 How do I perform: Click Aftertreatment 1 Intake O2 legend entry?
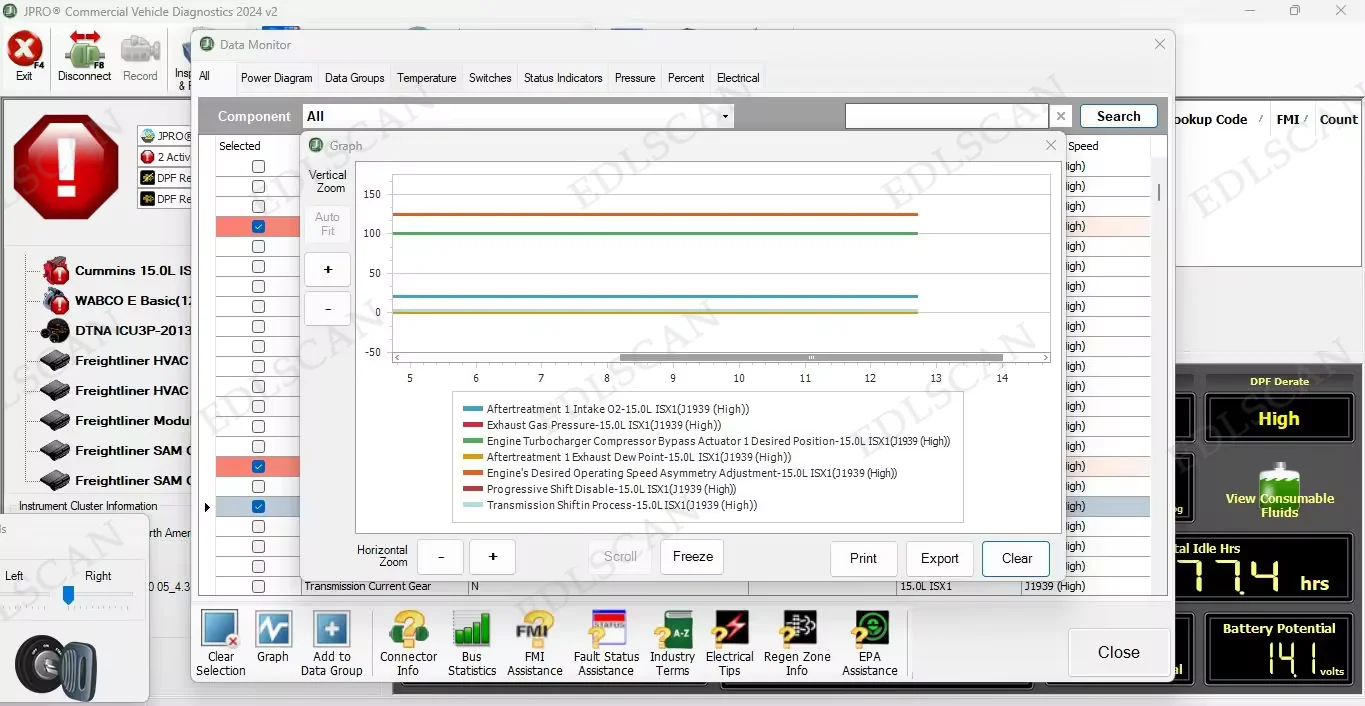click(x=605, y=409)
